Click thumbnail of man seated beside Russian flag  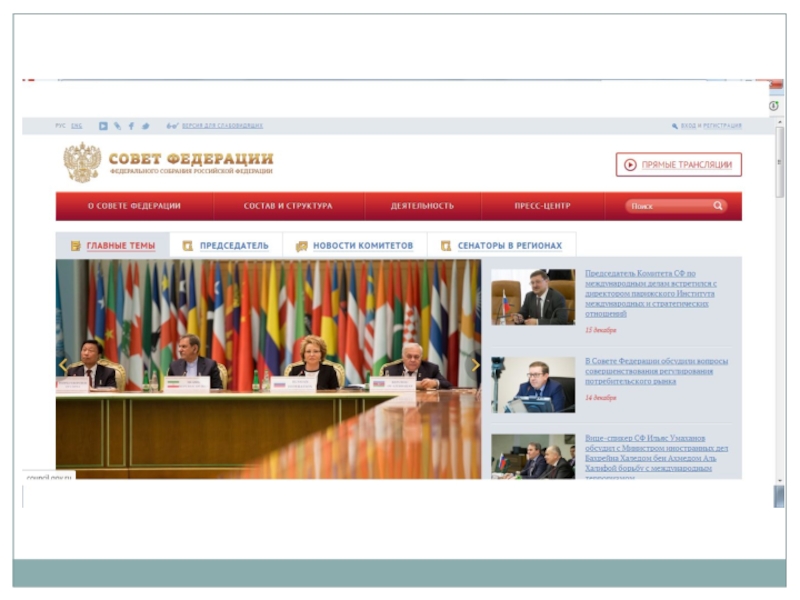pyautogui.click(x=533, y=297)
